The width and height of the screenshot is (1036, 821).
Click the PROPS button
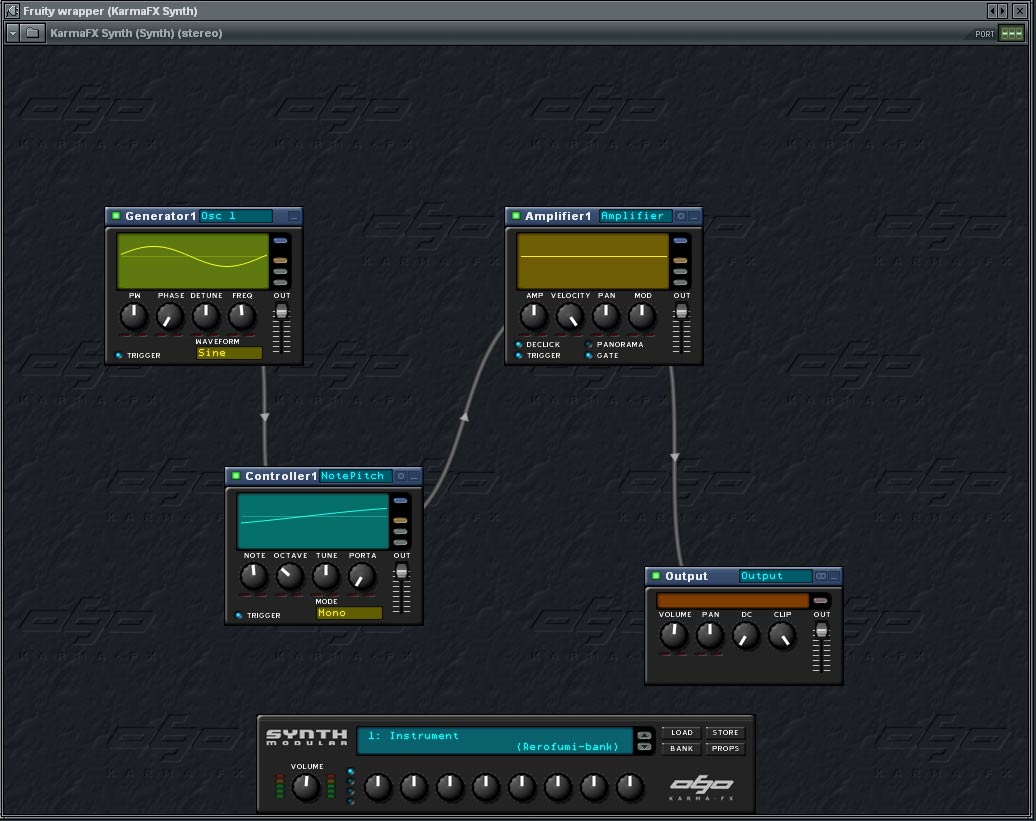point(725,748)
